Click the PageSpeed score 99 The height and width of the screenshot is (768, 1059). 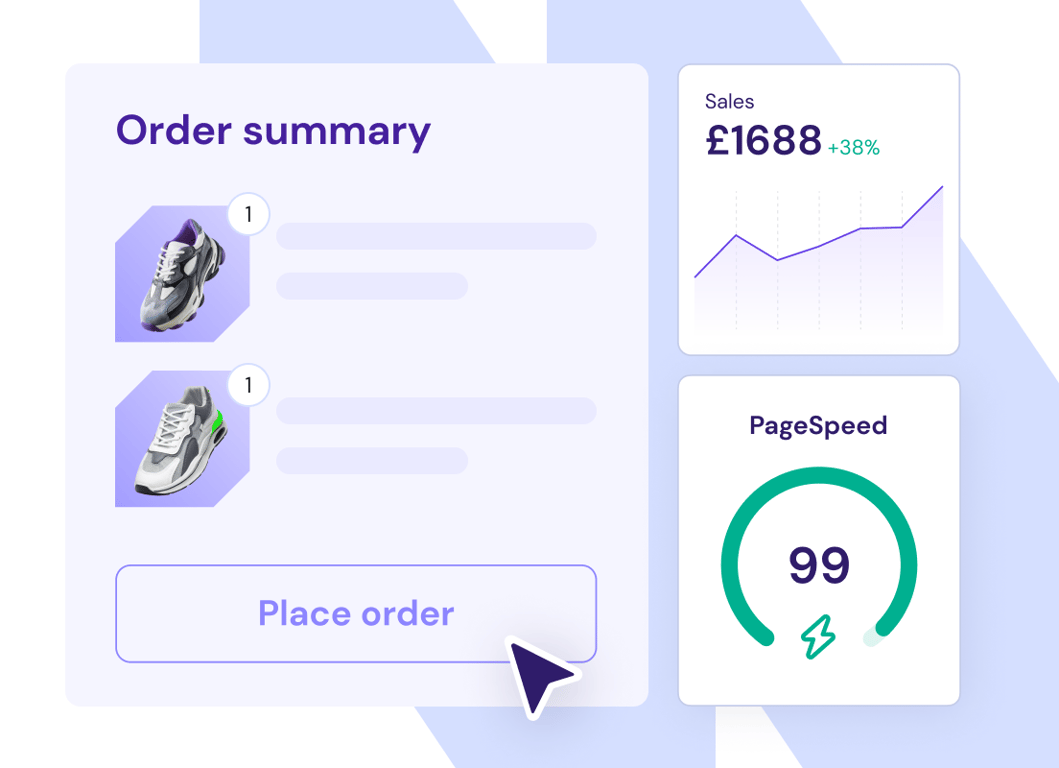click(819, 565)
